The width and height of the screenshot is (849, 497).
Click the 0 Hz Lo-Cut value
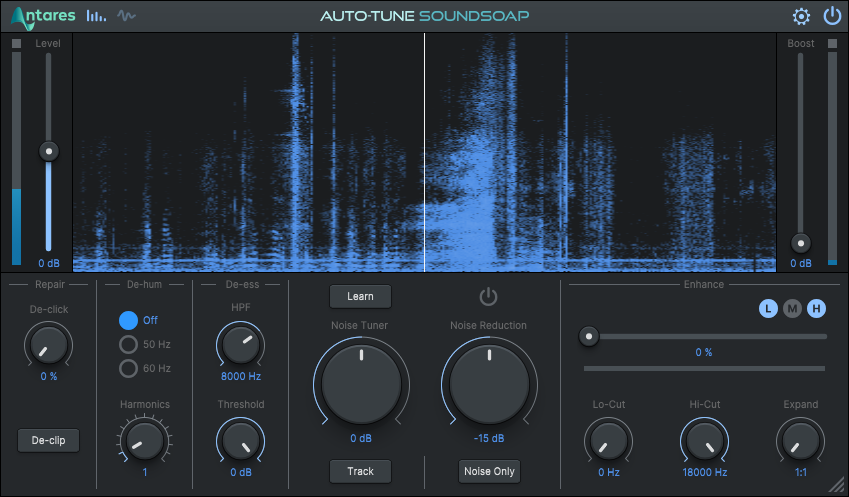tap(609, 473)
